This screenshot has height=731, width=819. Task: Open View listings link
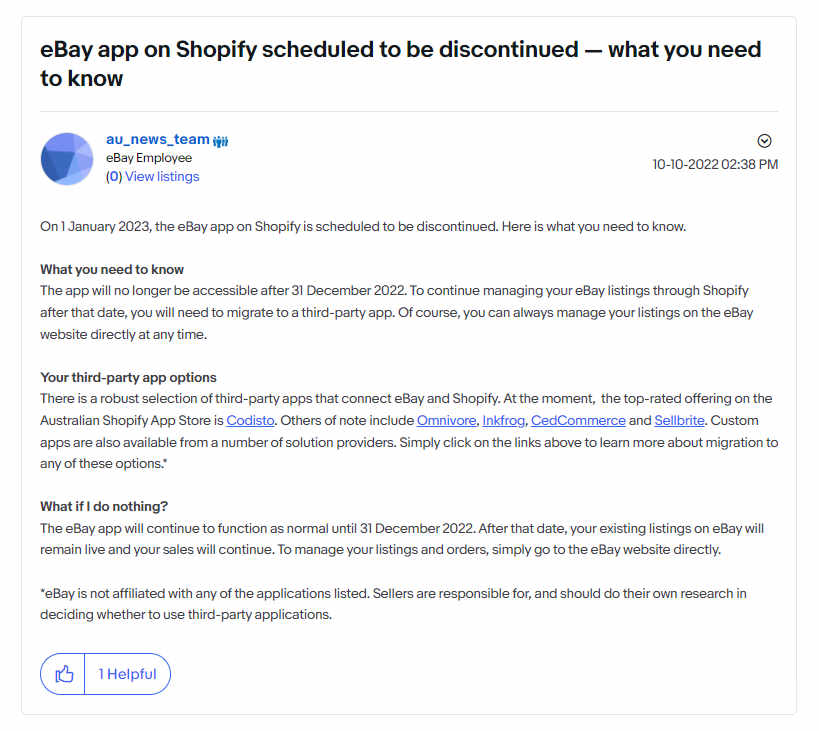click(162, 176)
